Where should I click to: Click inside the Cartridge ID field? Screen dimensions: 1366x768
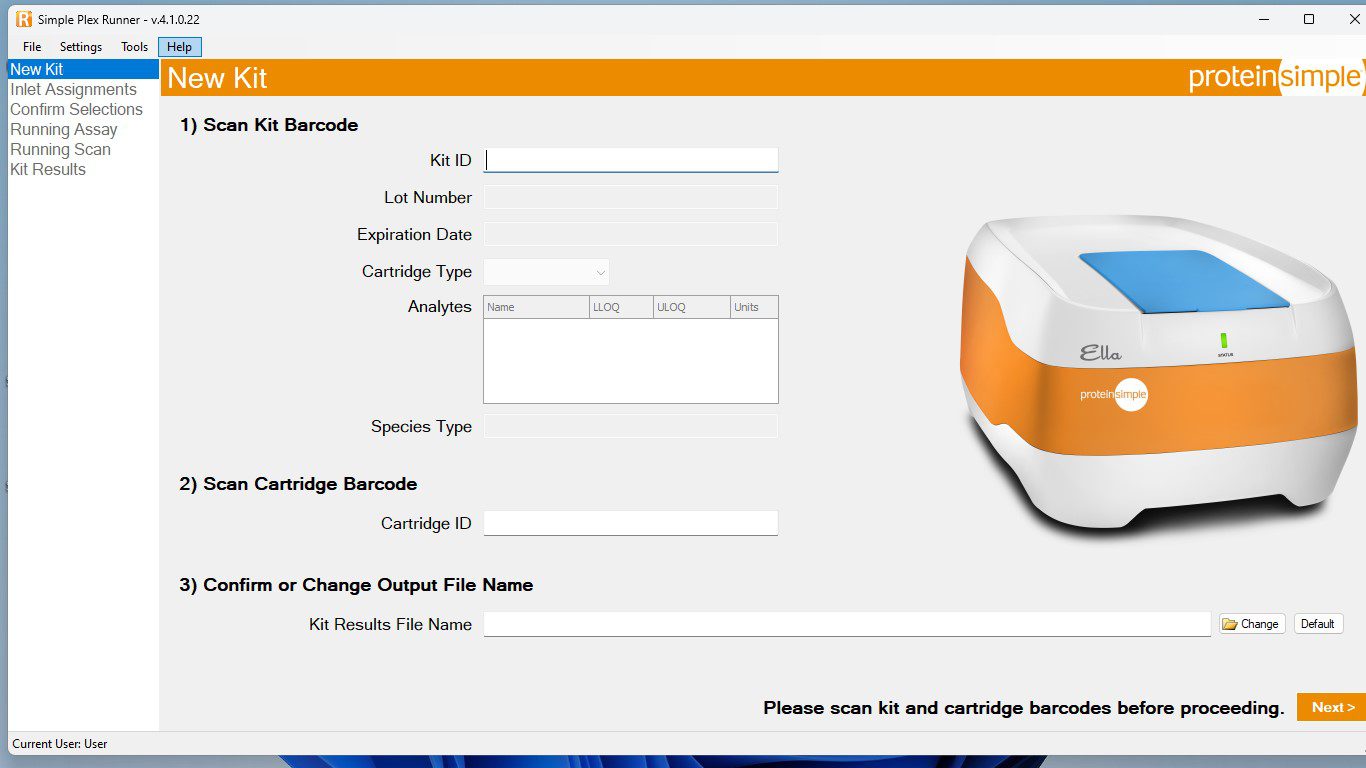pos(630,522)
